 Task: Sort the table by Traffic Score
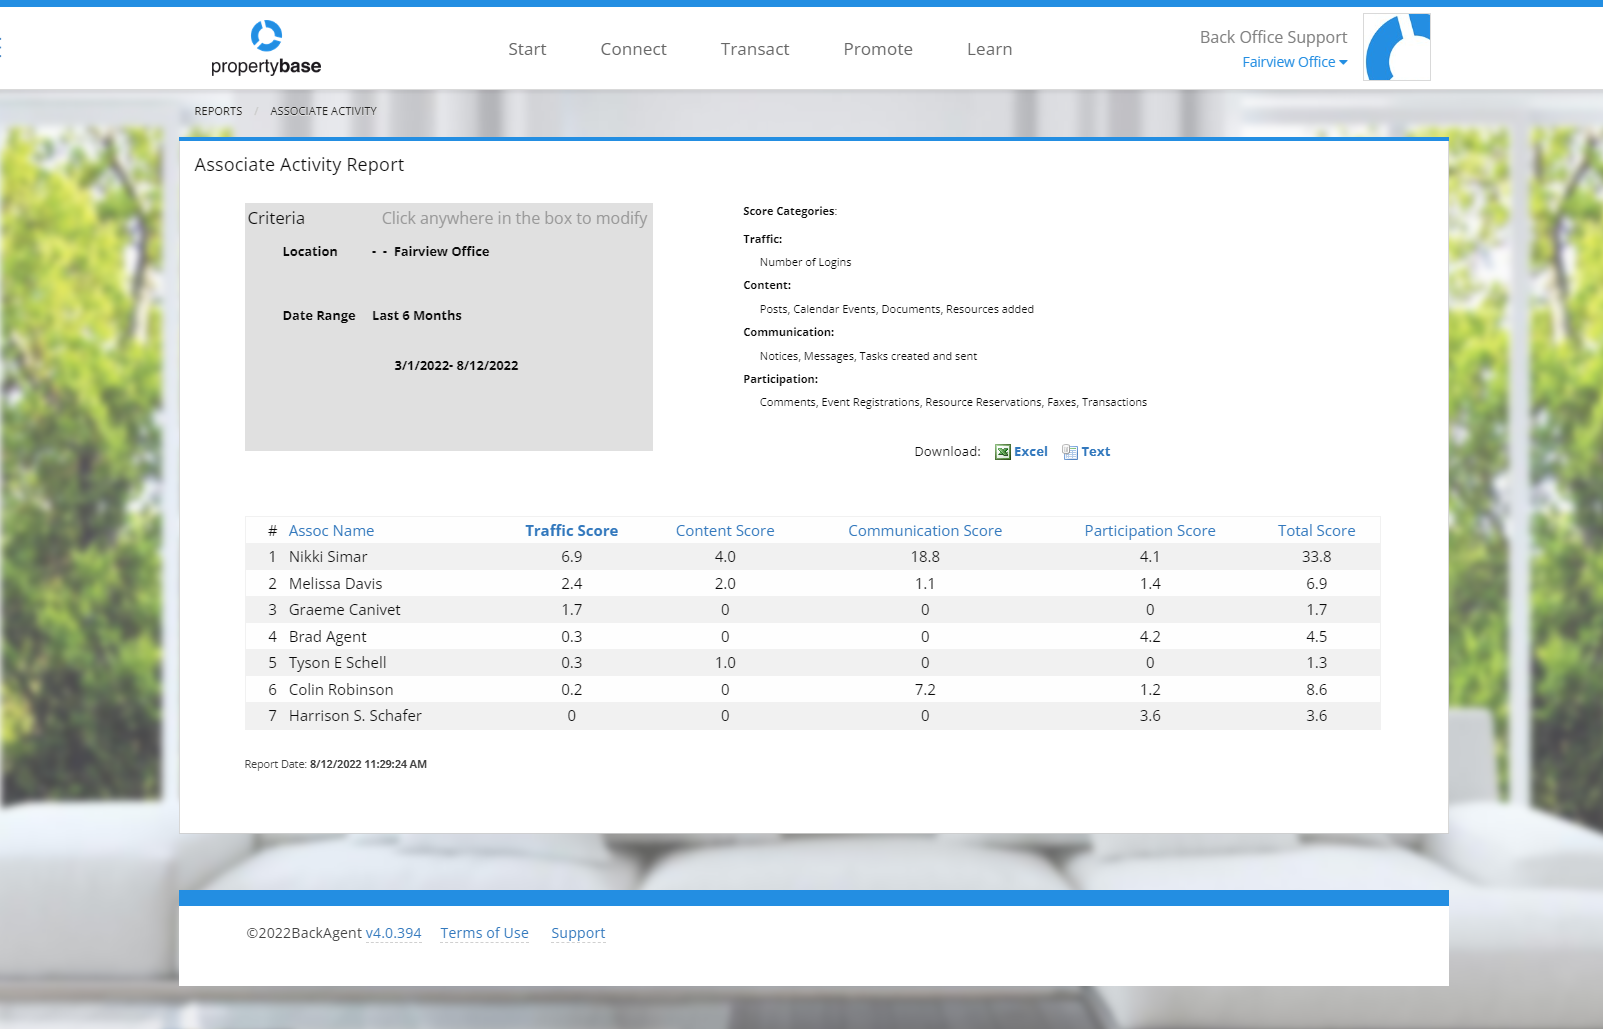[571, 530]
